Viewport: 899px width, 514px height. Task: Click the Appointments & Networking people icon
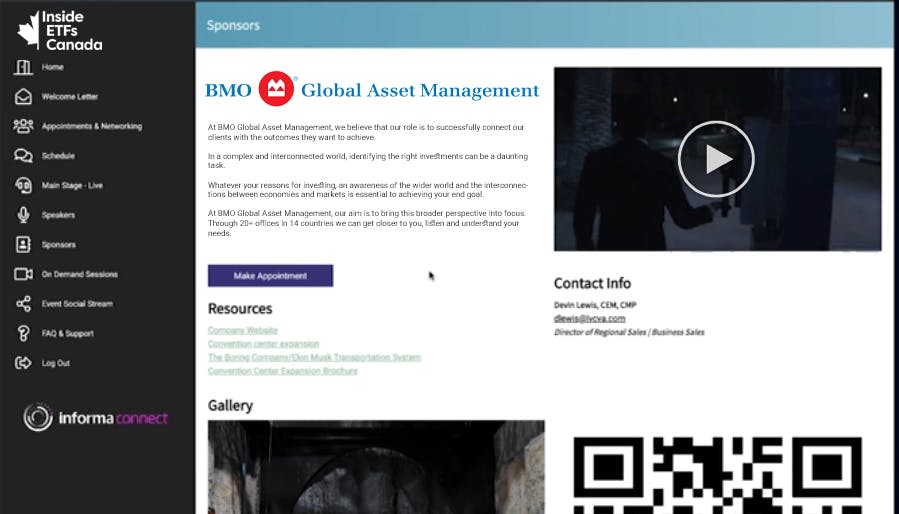(23, 126)
